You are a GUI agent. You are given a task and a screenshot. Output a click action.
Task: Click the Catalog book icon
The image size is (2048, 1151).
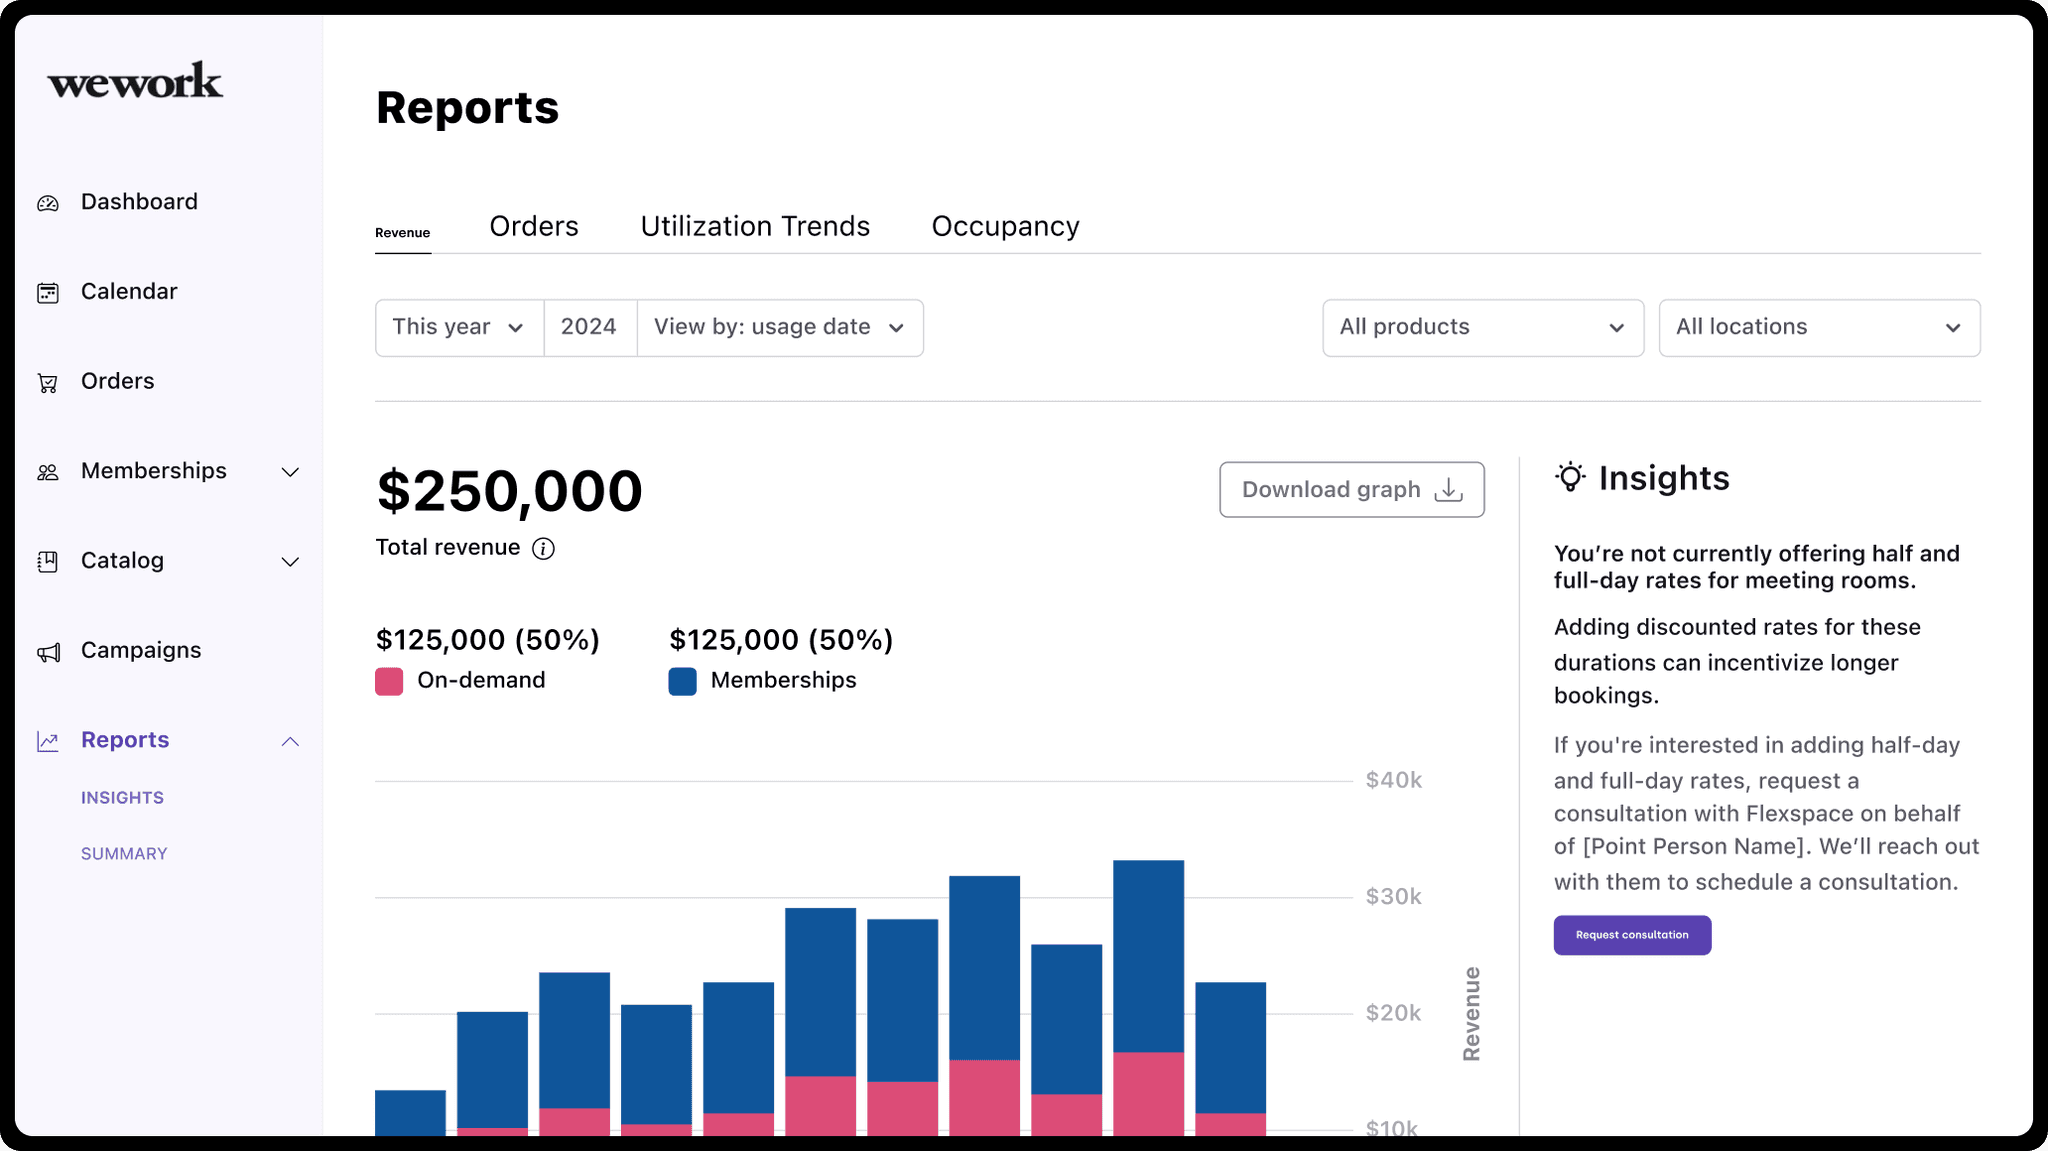48,561
